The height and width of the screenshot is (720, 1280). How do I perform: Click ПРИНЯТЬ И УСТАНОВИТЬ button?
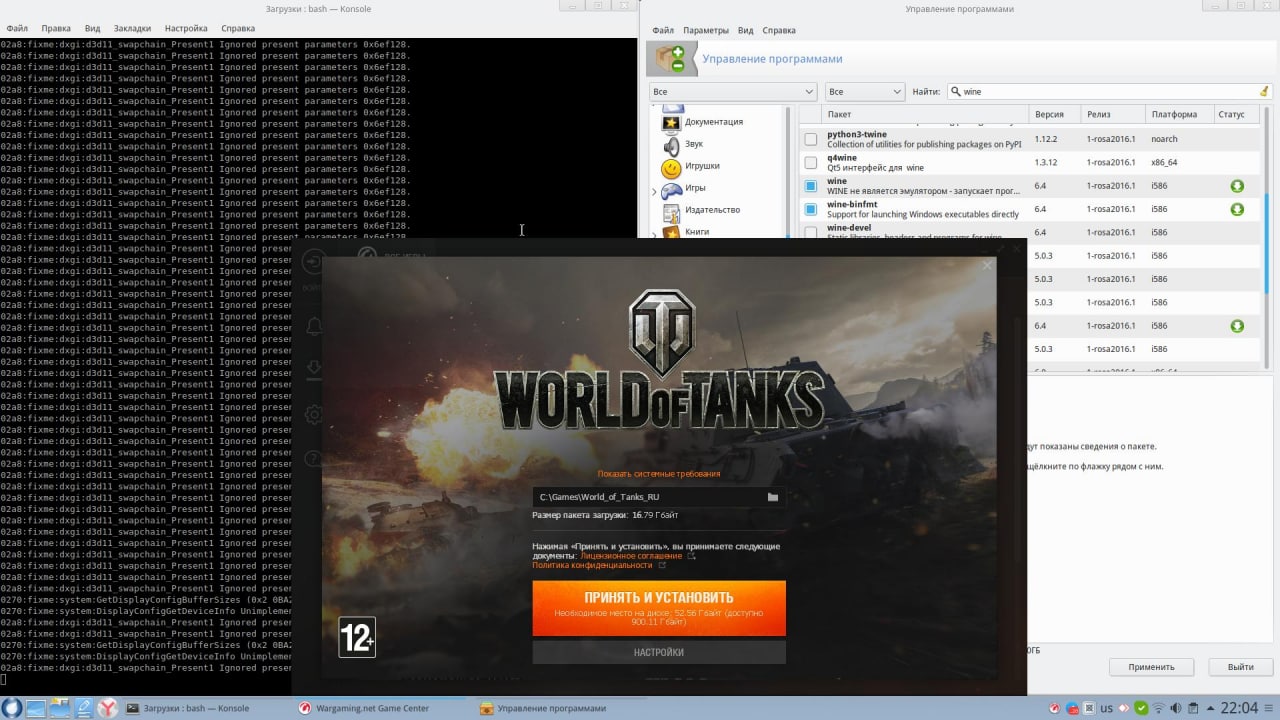[x=659, y=609]
